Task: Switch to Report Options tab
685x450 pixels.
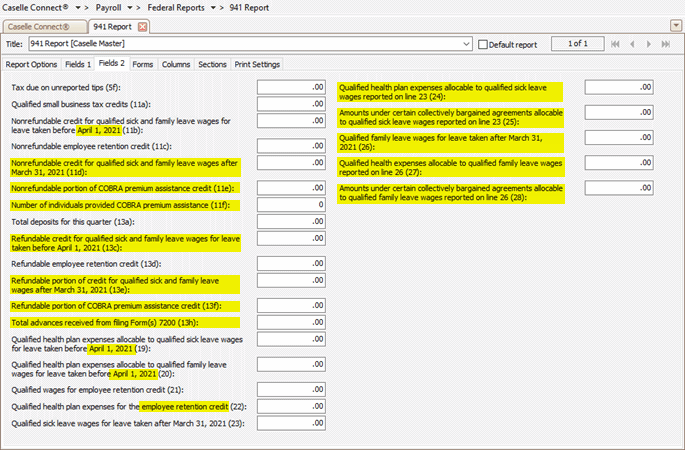Action: (x=31, y=64)
